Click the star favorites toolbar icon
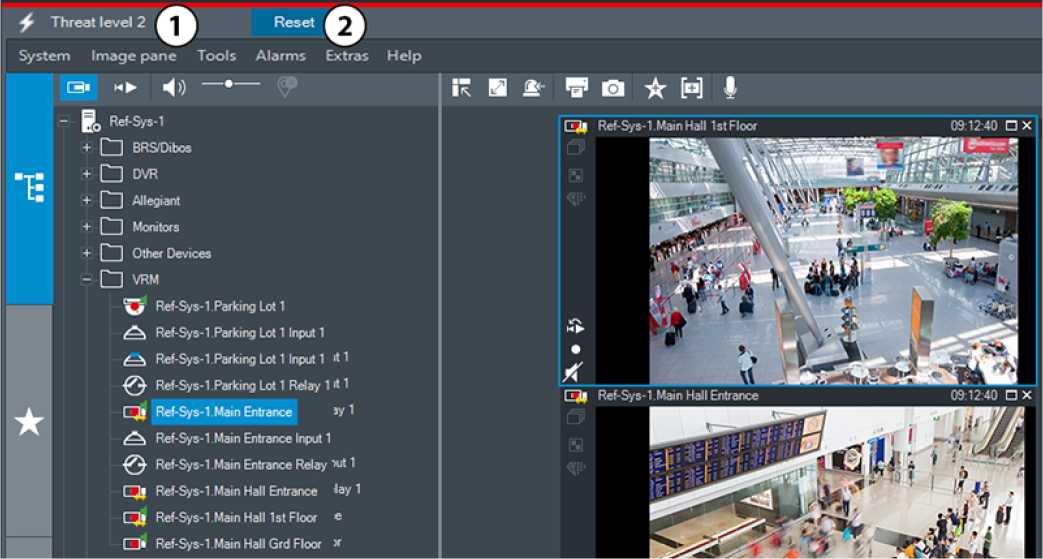This screenshot has width=1043, height=559. point(654,88)
